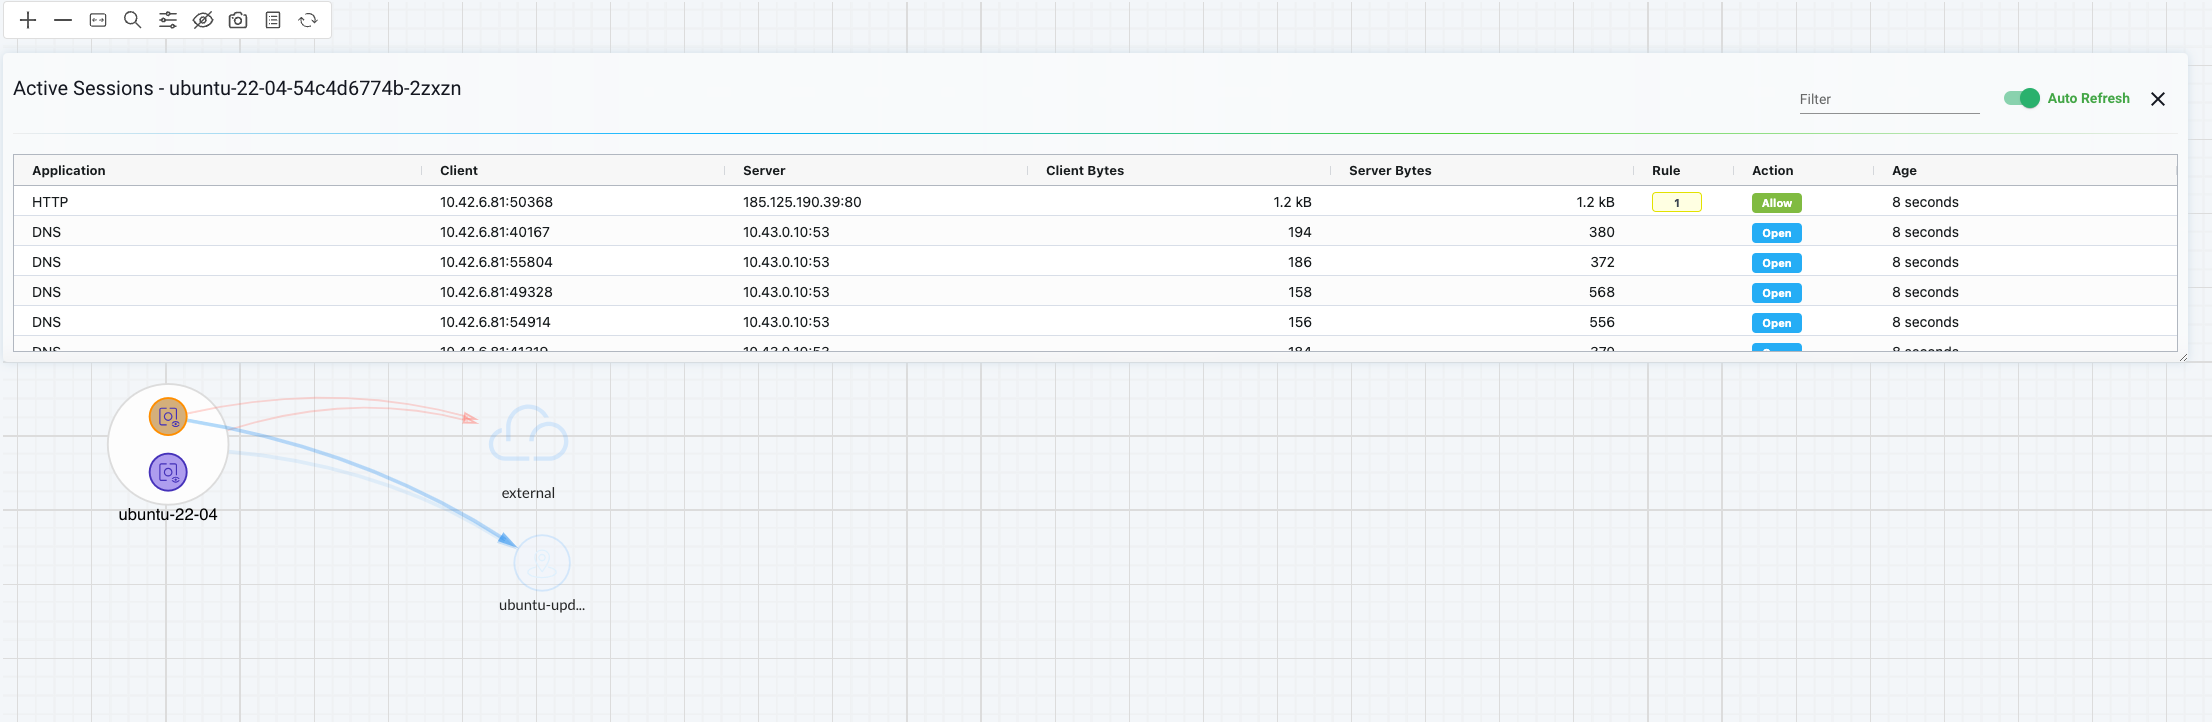Sort by the Client column header
Screen dimensions: 2212x722
(x=459, y=171)
